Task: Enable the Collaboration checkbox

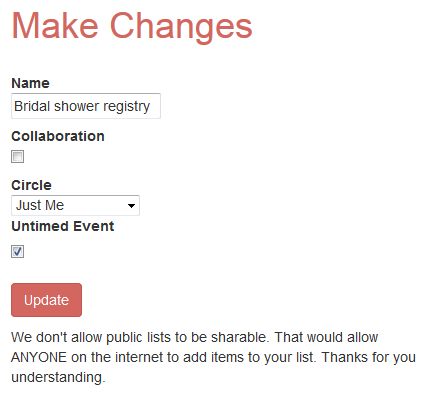Action: click(x=17, y=156)
